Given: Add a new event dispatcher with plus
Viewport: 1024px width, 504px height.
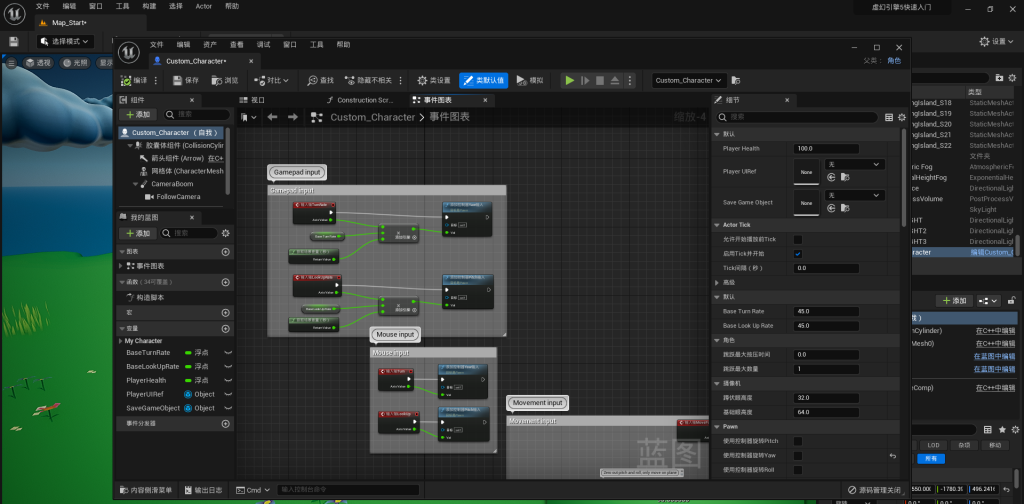Looking at the screenshot, I should (x=225, y=424).
